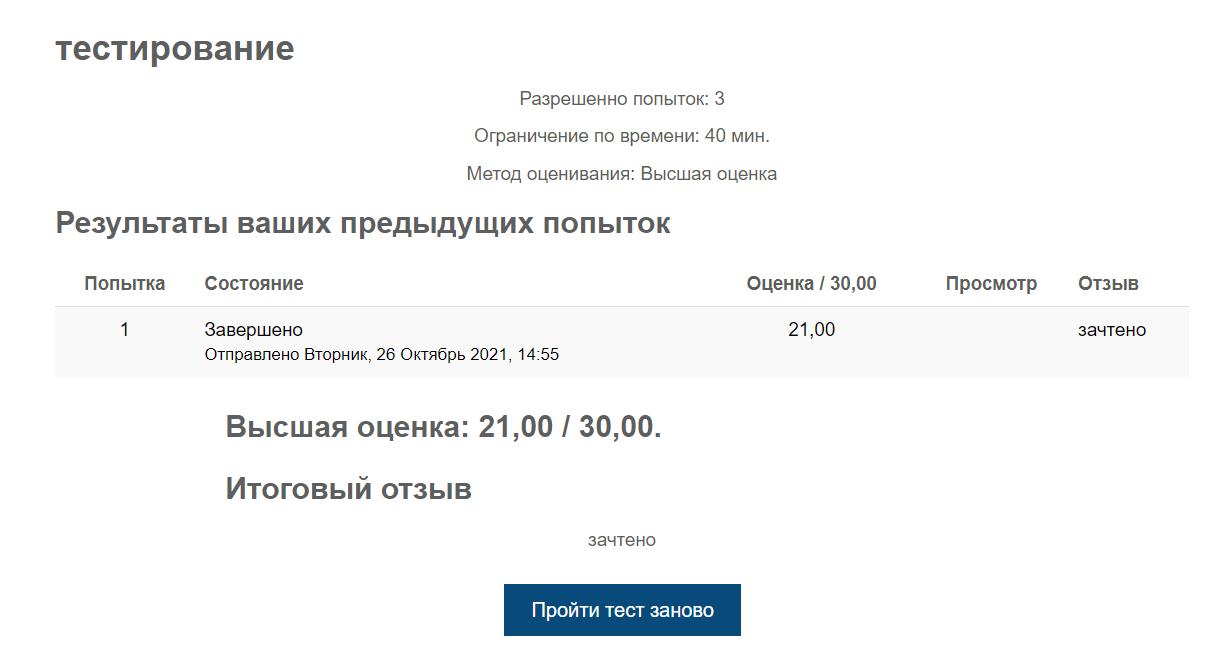
Task: Click the 'Итоговый отзыв' heading
Action: pyautogui.click(x=348, y=489)
